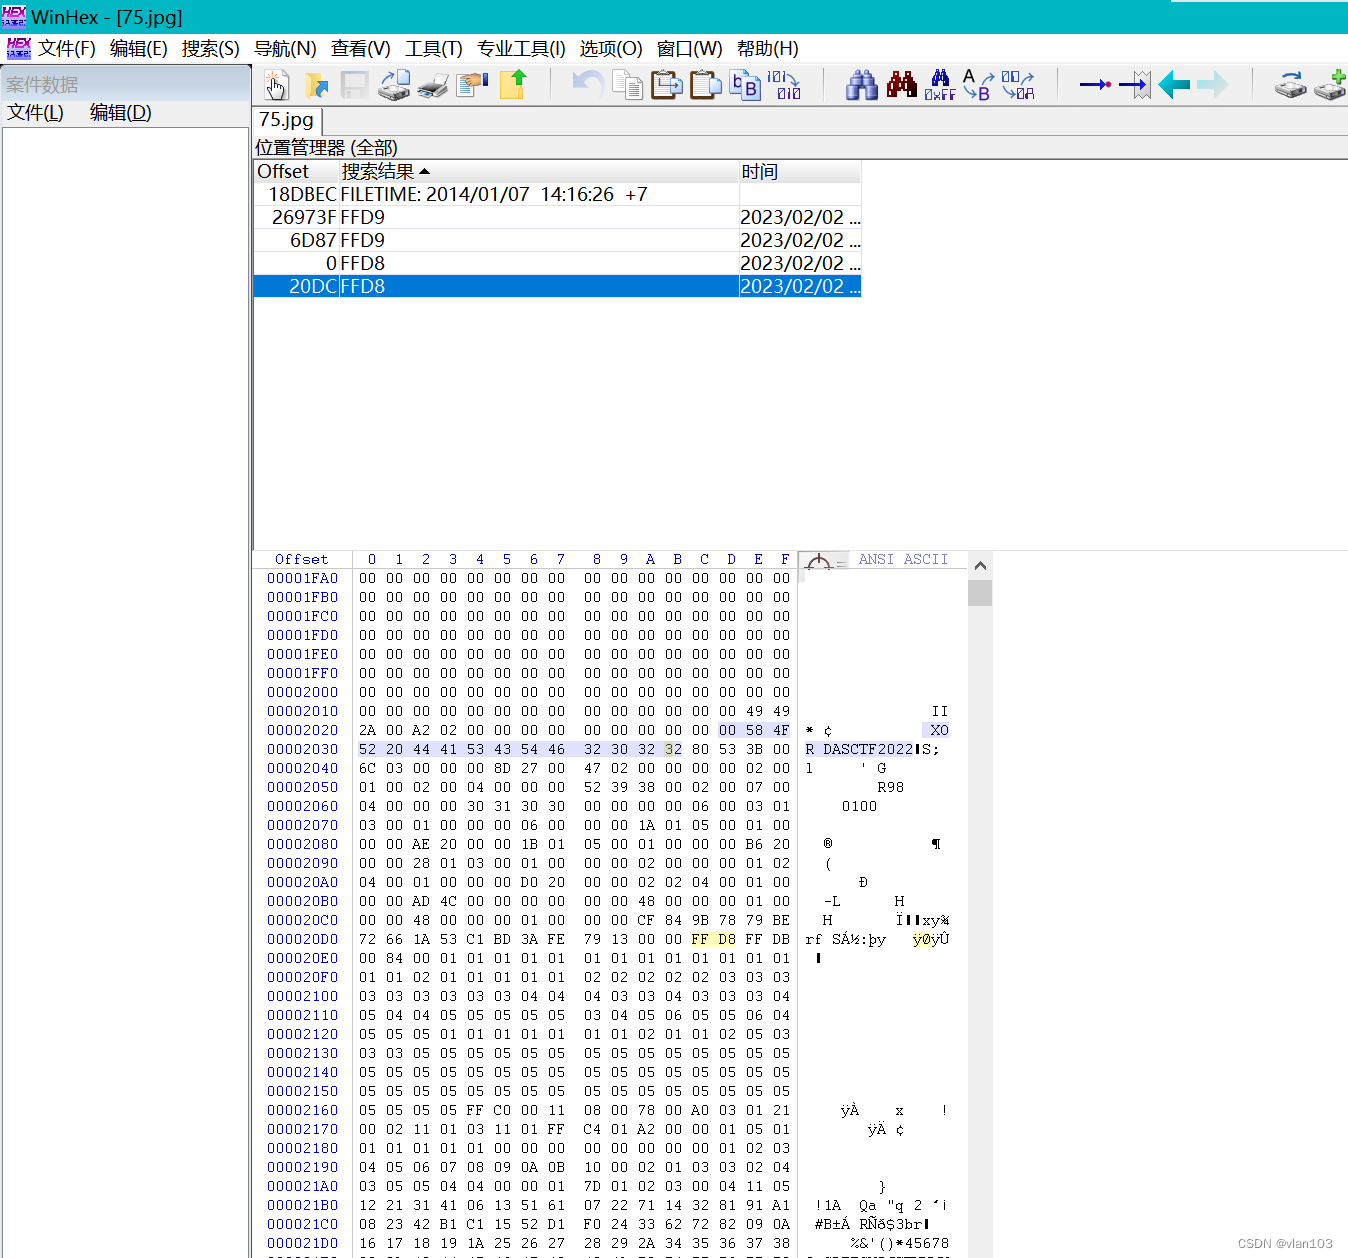Click the folder icon with green up arrow

pos(513,85)
